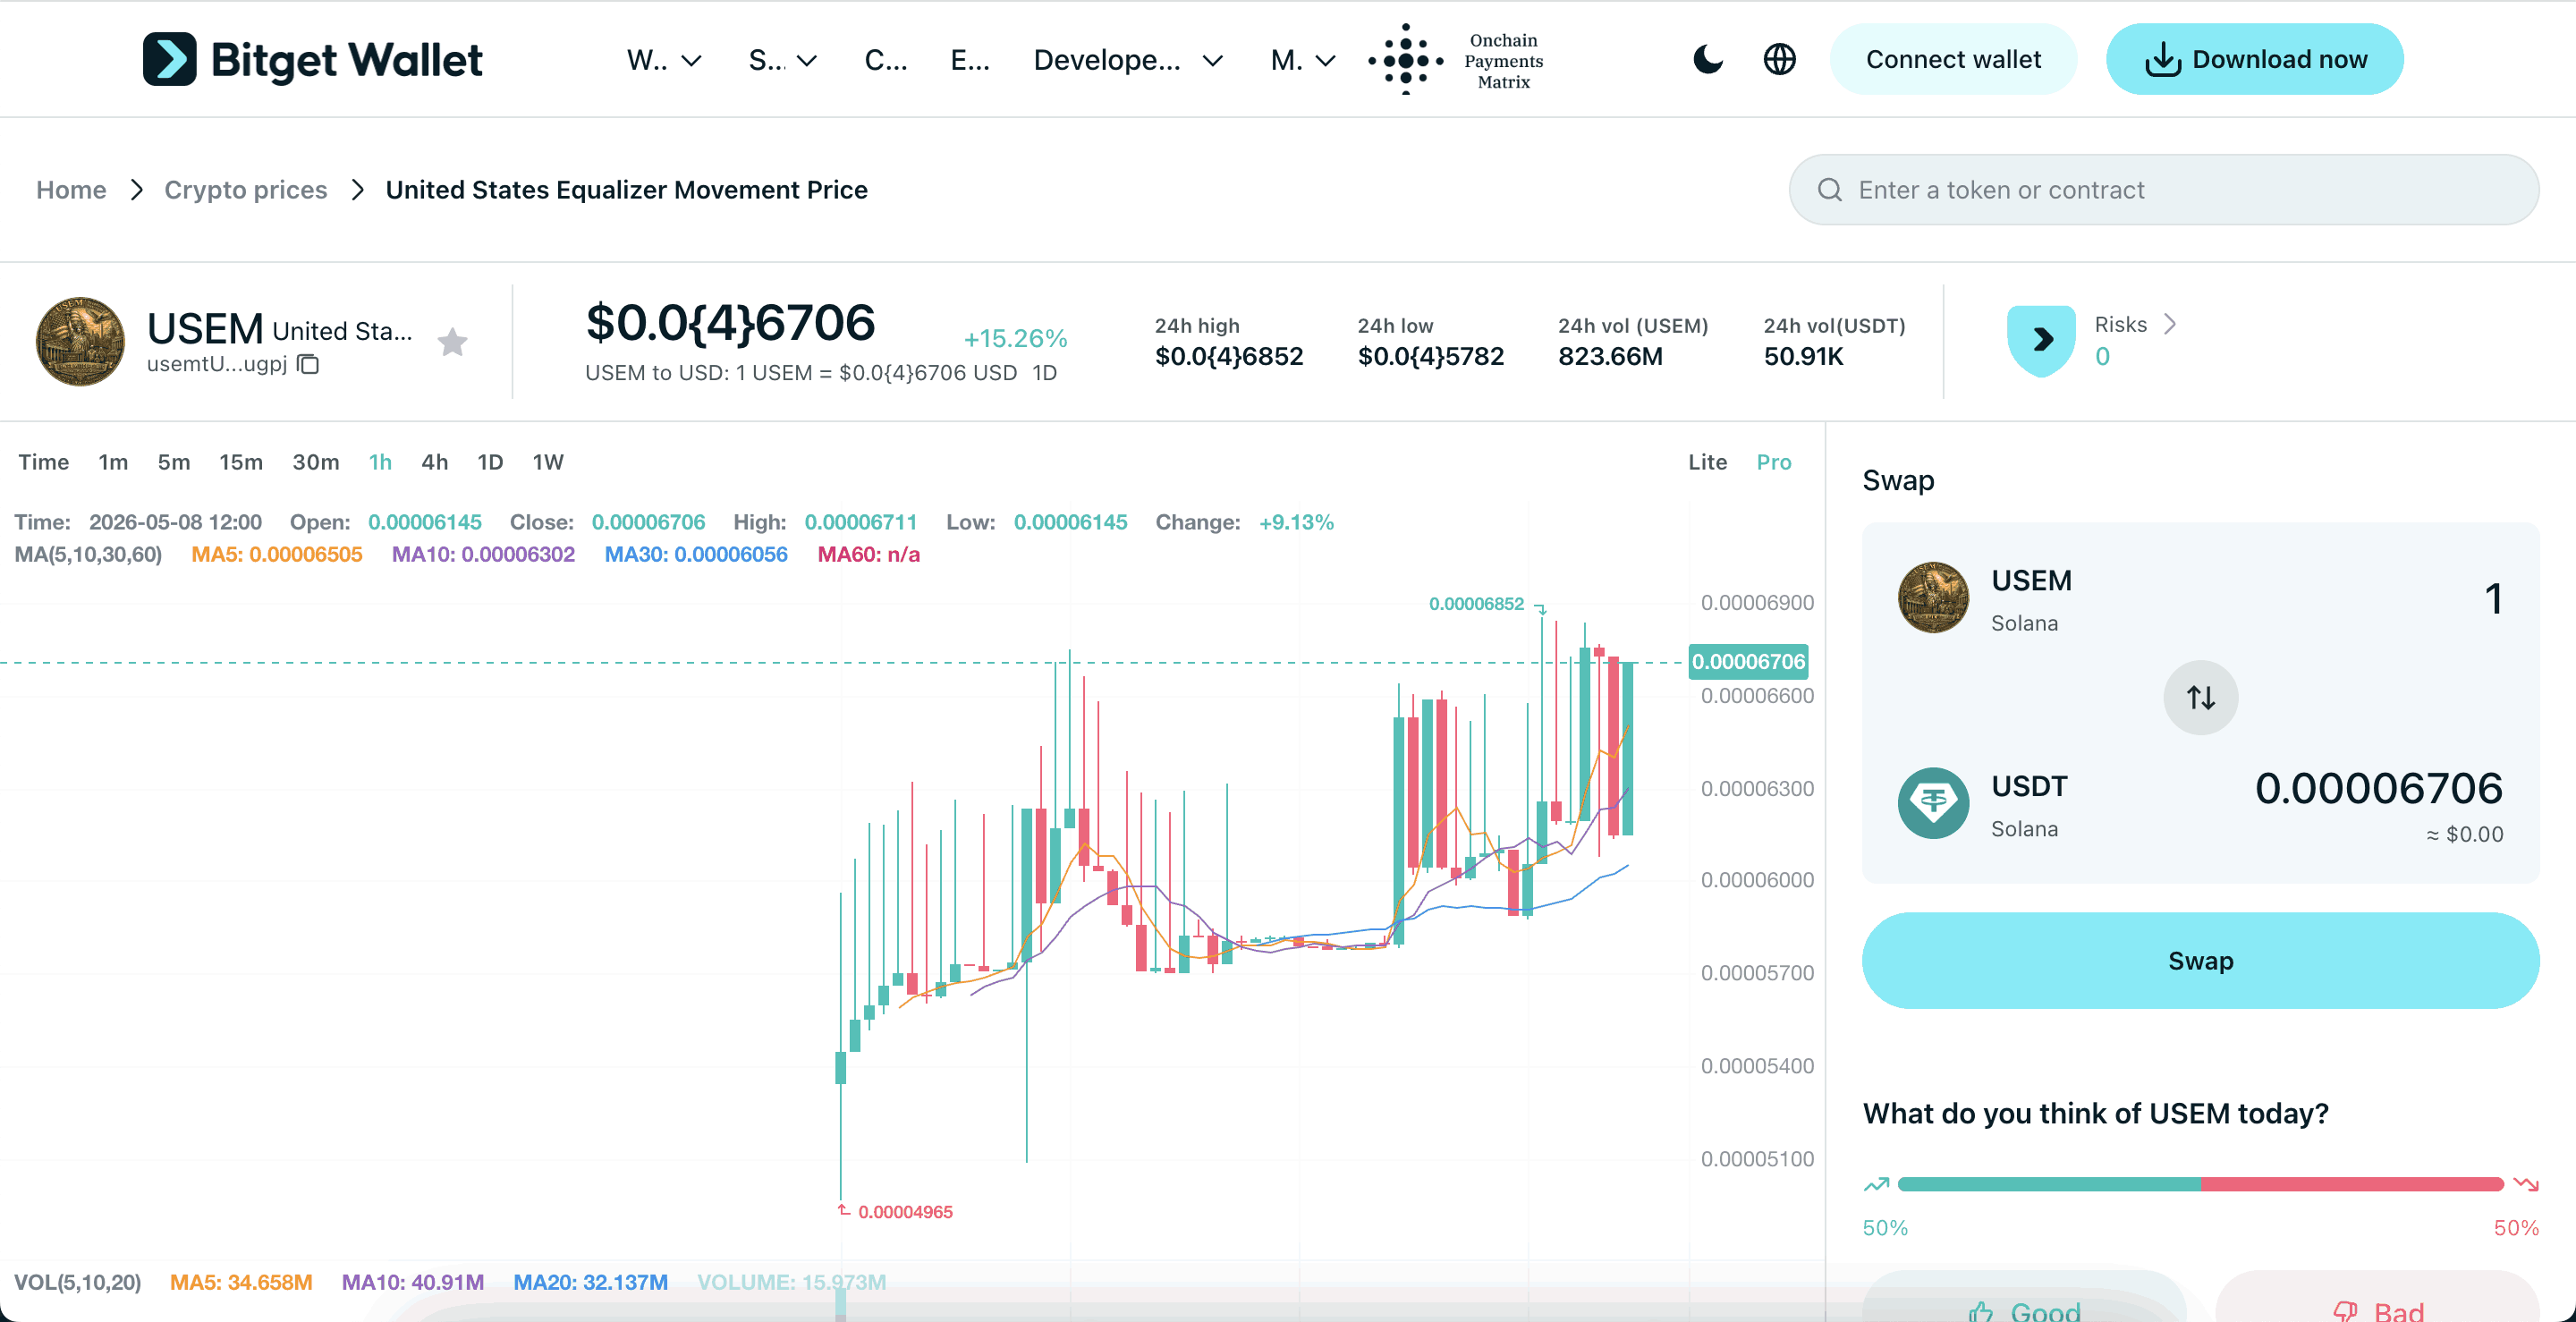Copy the usemtU...ugpj contract address

coord(308,364)
